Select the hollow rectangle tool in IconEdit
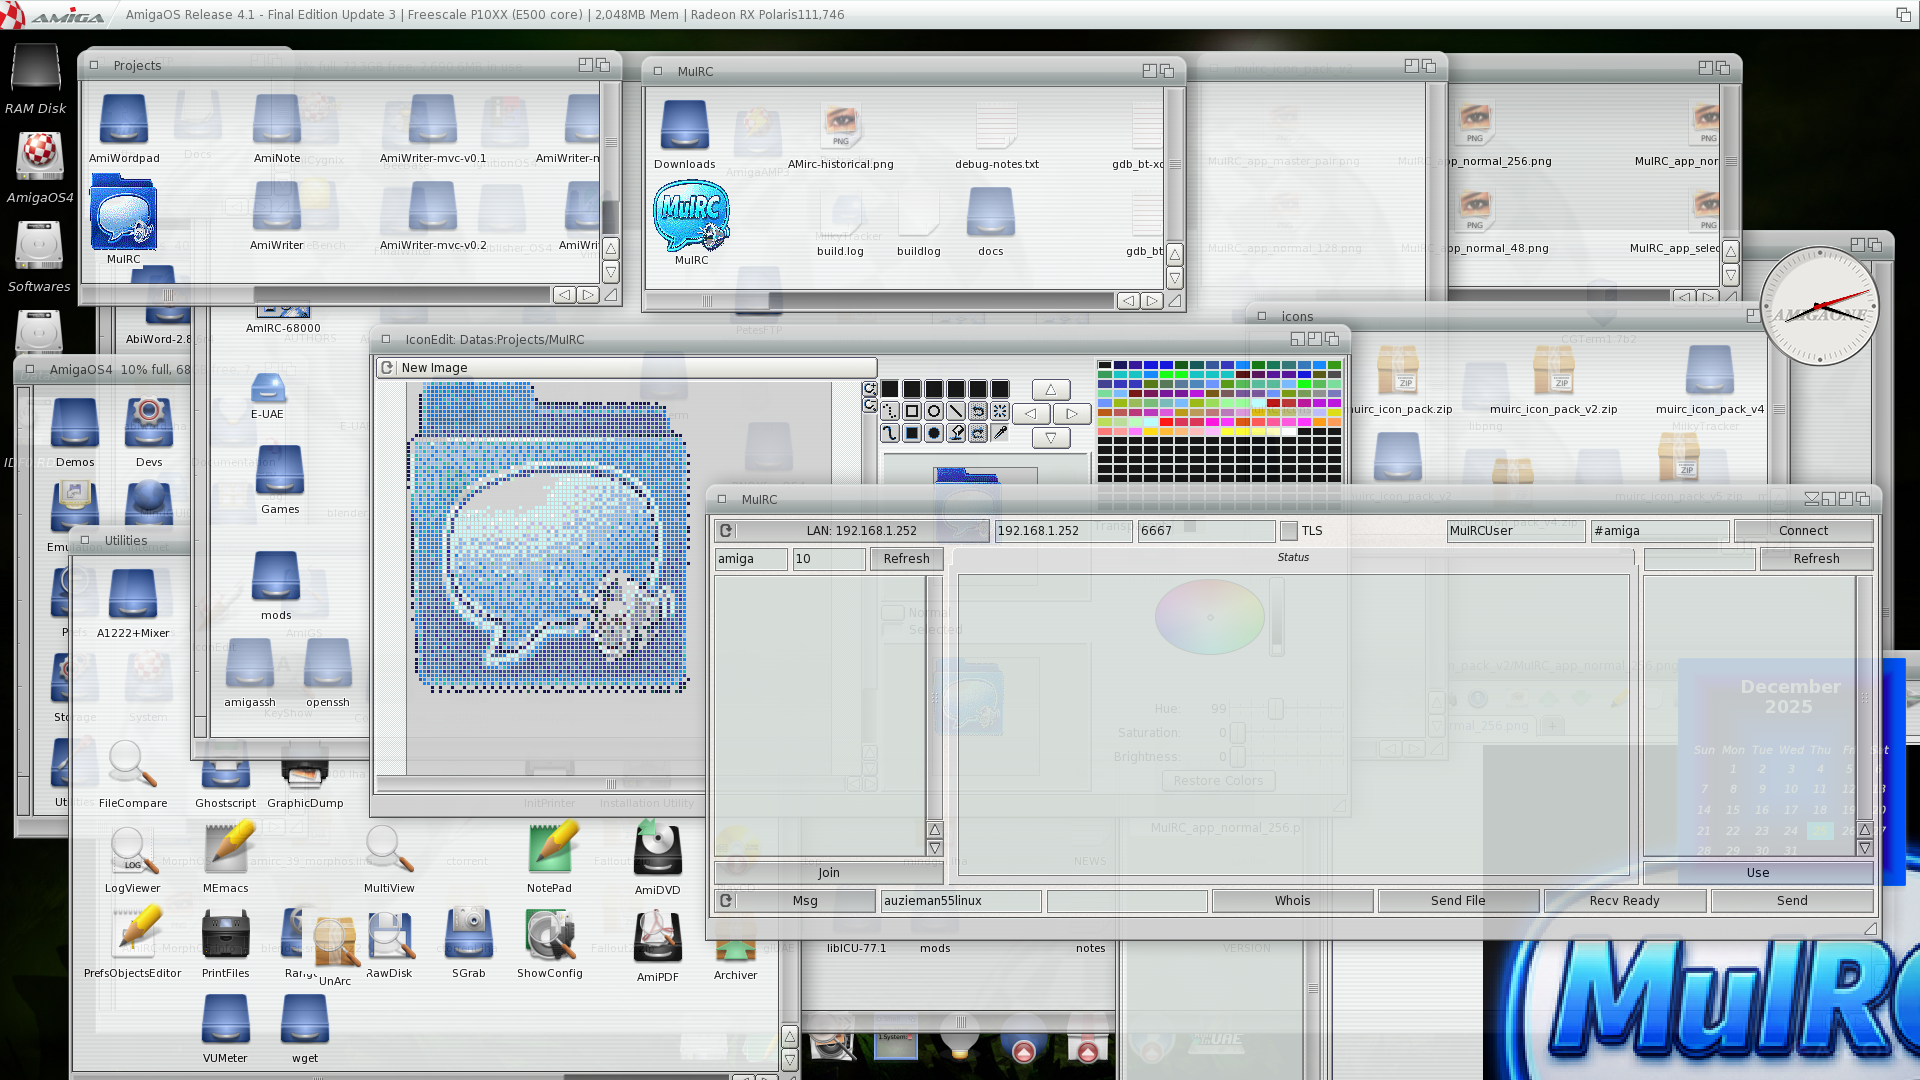Image resolution: width=1920 pixels, height=1080 pixels. click(x=912, y=411)
